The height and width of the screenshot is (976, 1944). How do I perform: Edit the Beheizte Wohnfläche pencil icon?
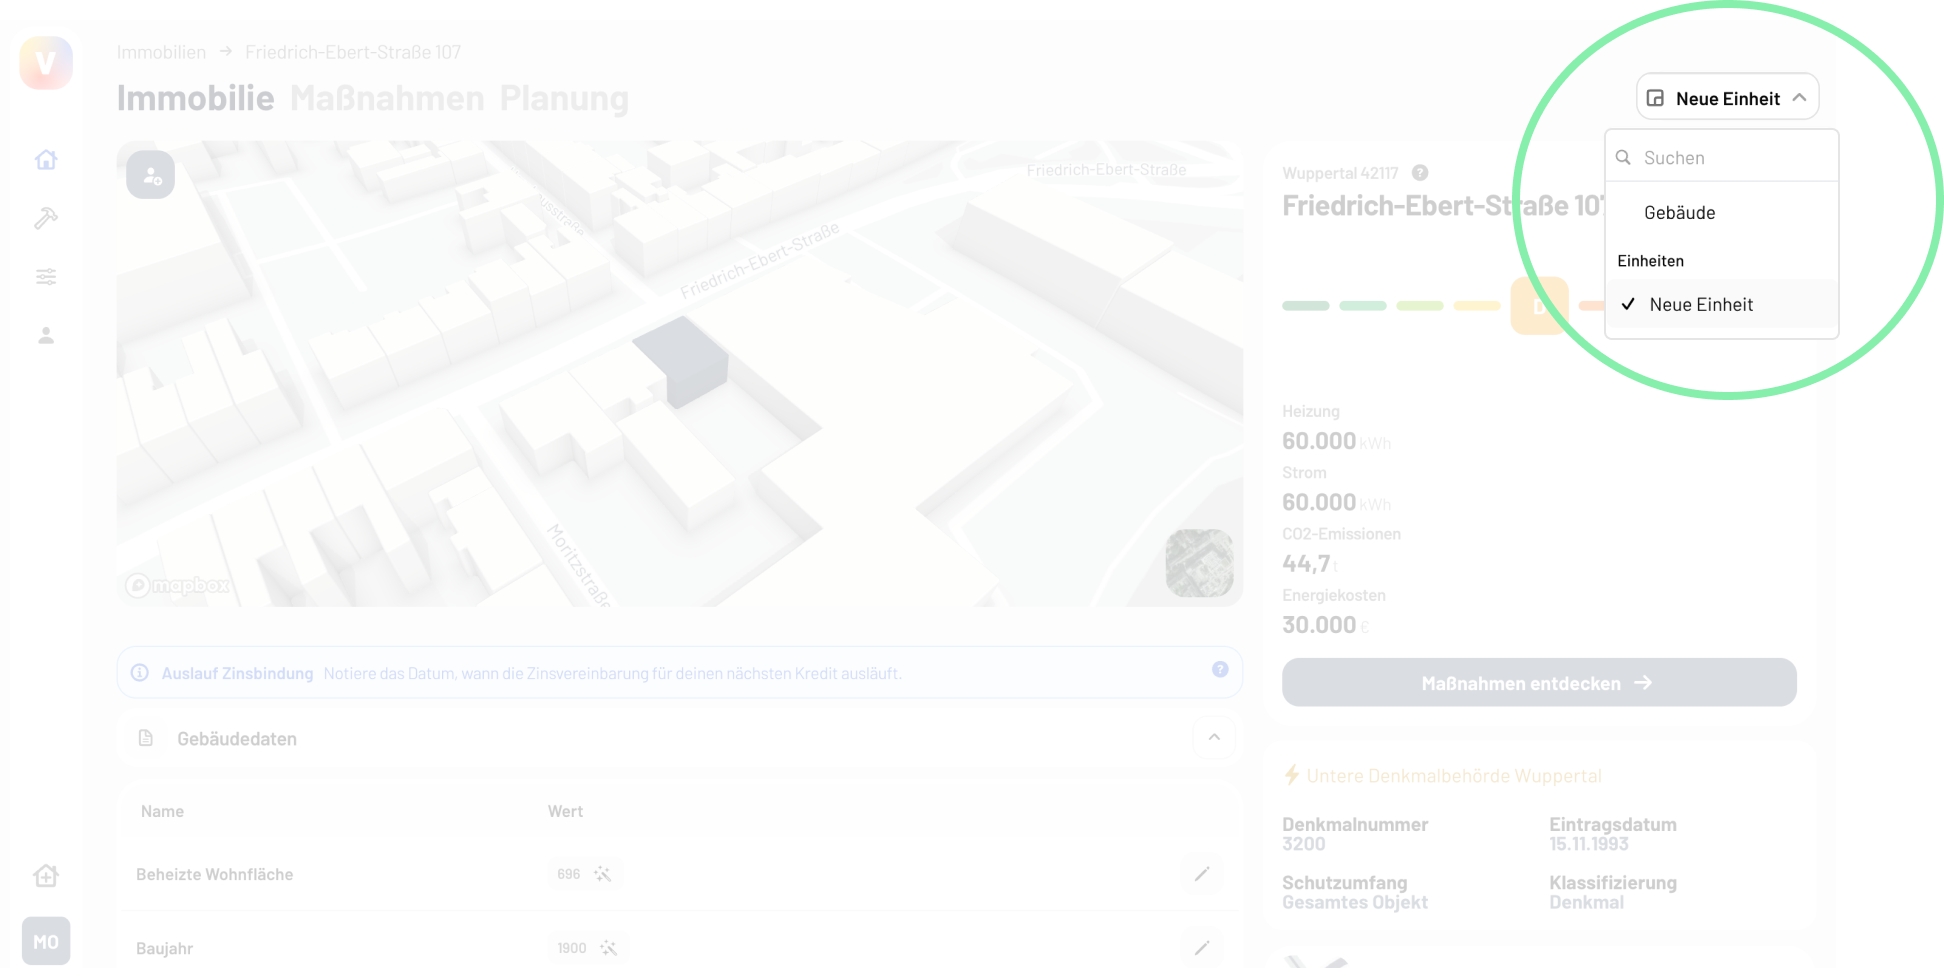[x=1202, y=874]
